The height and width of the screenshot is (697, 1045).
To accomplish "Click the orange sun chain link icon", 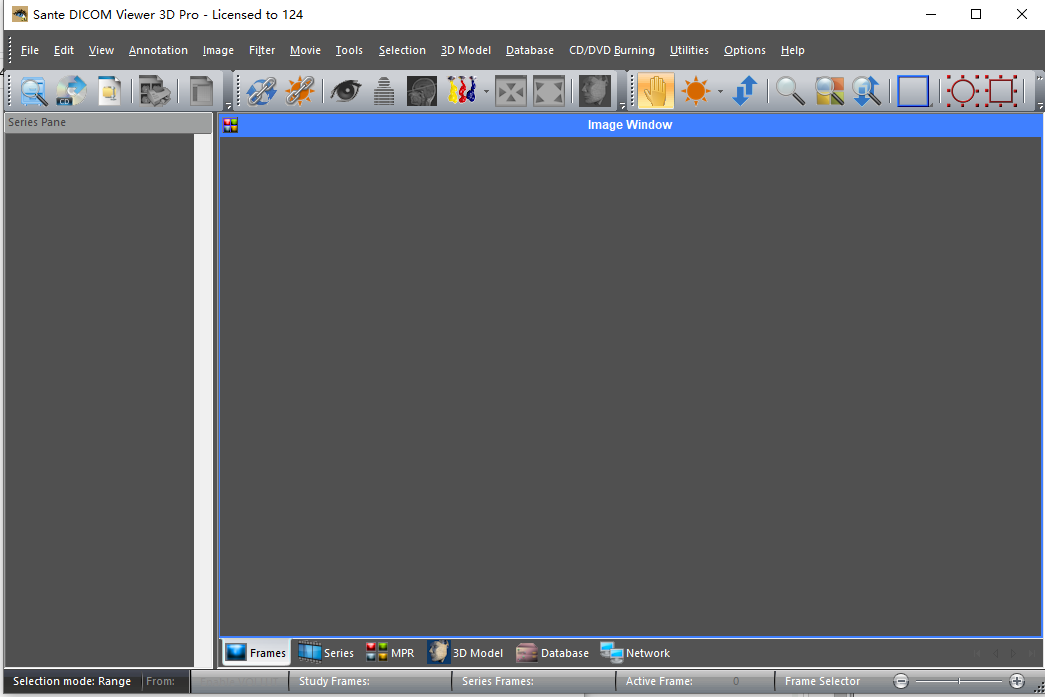I will pos(300,92).
